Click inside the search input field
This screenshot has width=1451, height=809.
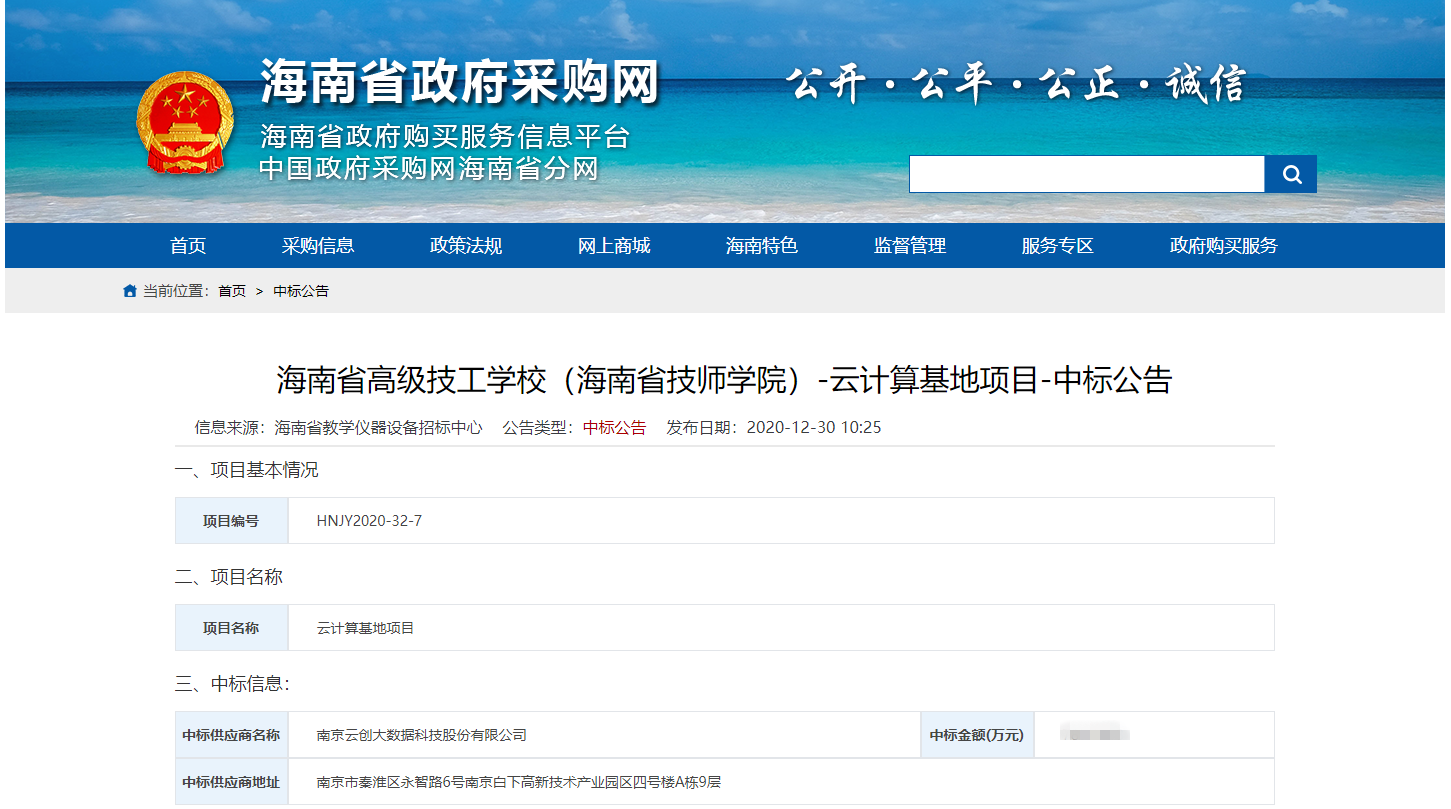[1086, 174]
